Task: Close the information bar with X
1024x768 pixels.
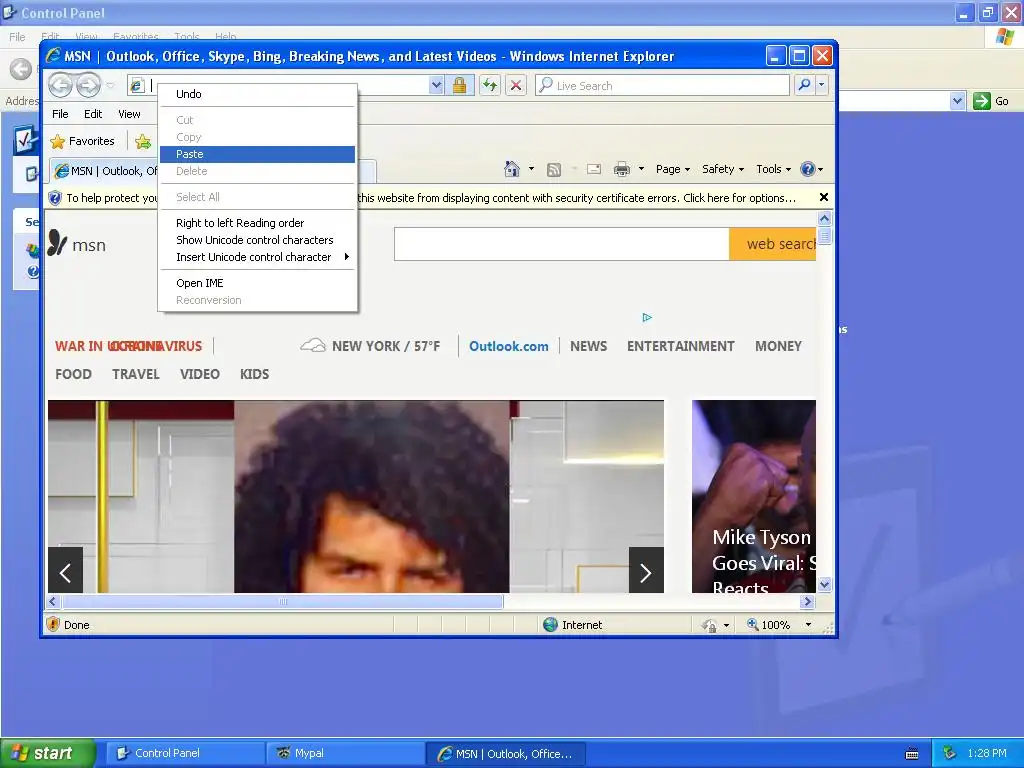Action: (x=824, y=197)
